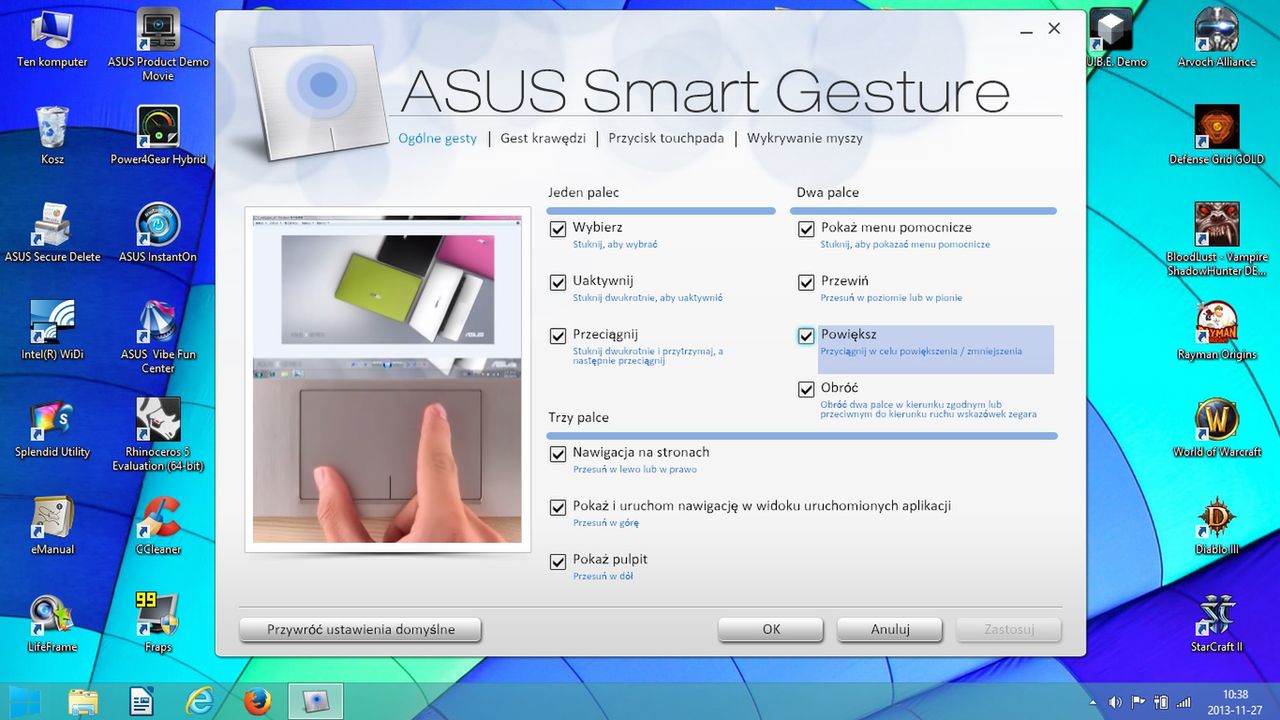Screen dimensions: 1280x720
Task: Launch BloodLust Vampire ShadowHunter shortcut
Action: coord(1217,240)
